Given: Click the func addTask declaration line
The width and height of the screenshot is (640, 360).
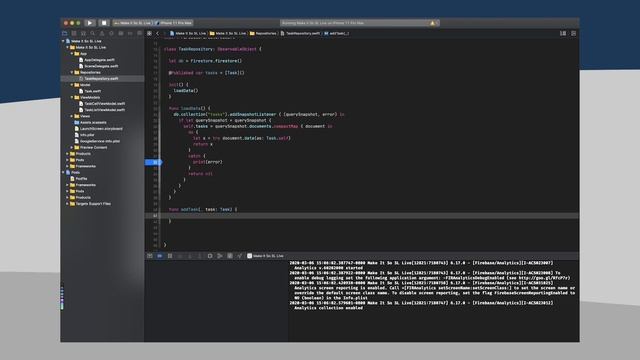Looking at the screenshot, I should tap(203, 209).
